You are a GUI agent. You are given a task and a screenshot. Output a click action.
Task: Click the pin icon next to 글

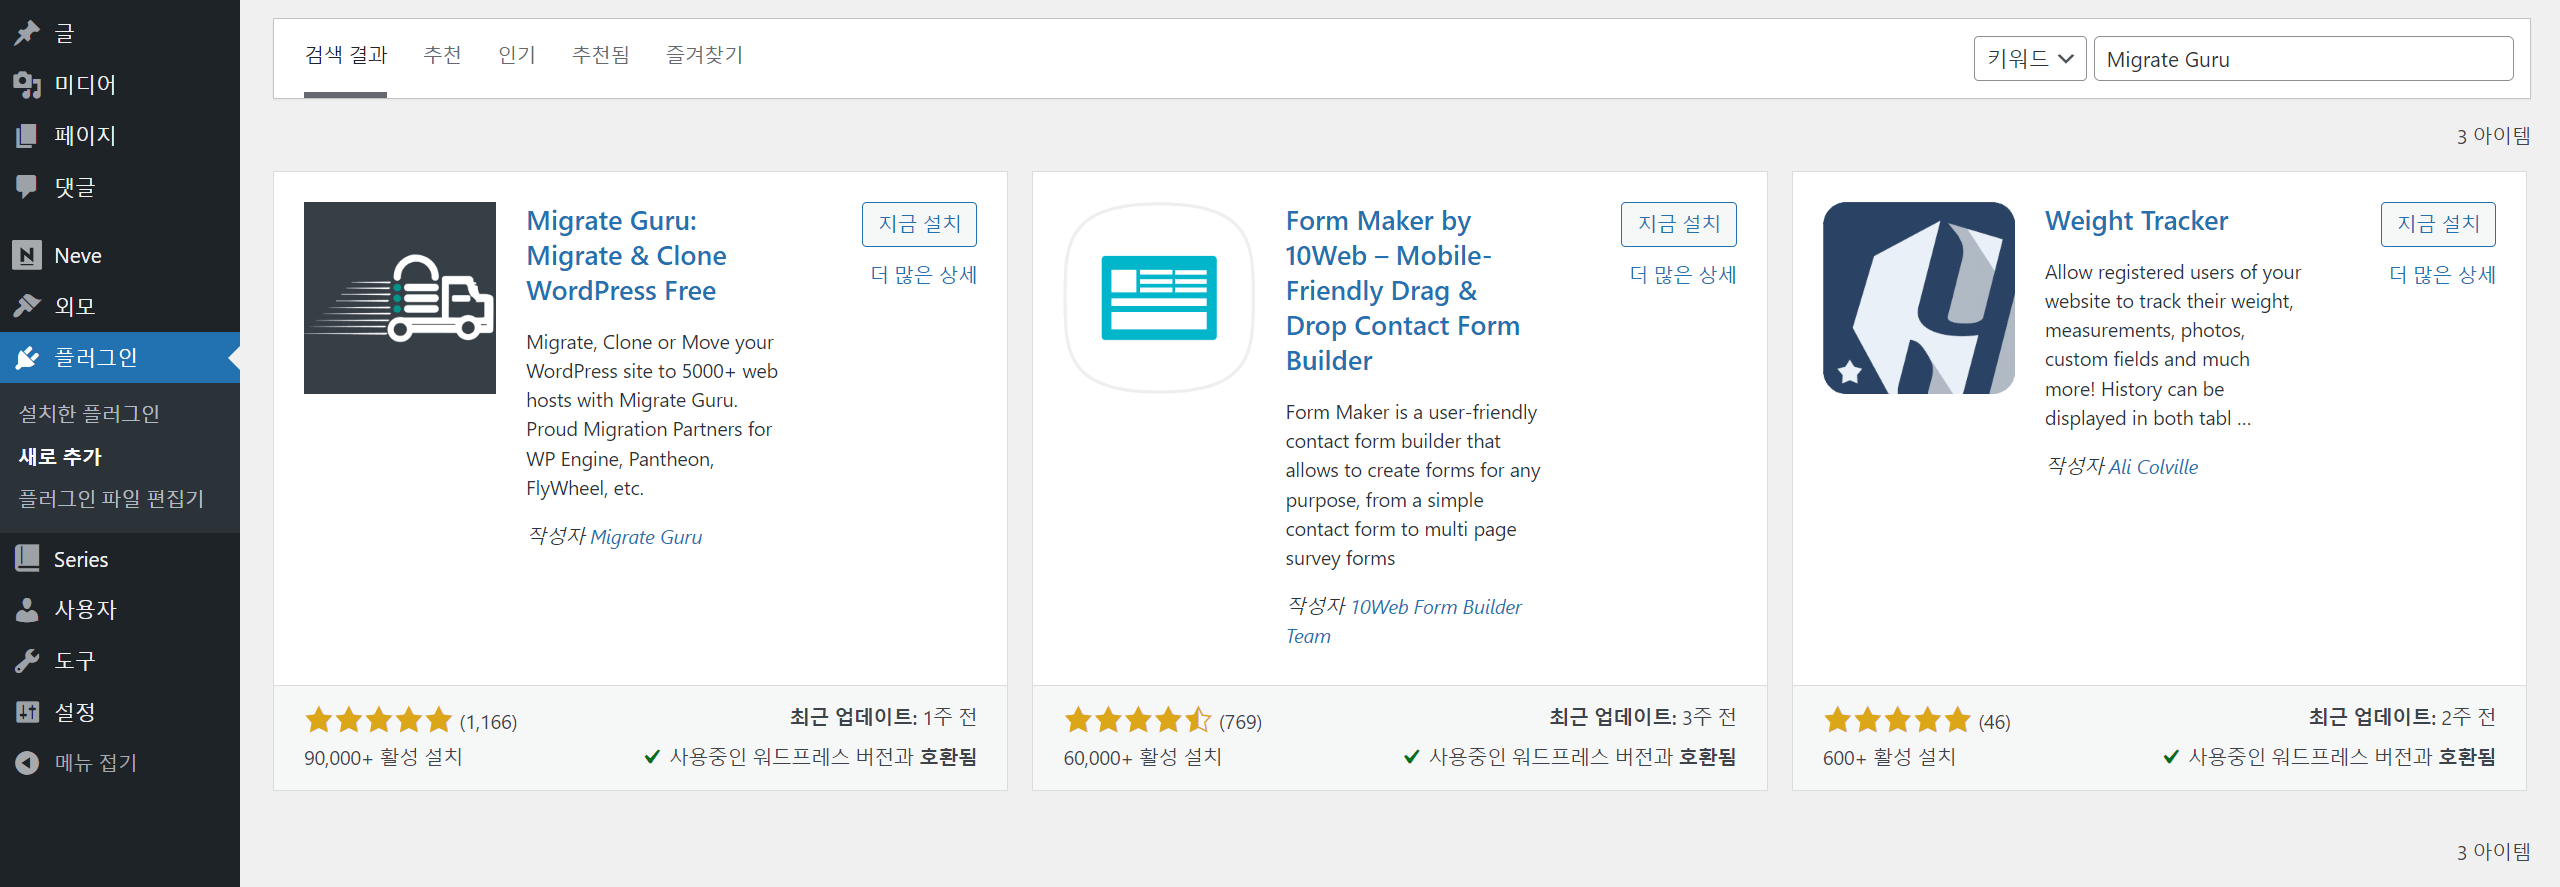(27, 33)
